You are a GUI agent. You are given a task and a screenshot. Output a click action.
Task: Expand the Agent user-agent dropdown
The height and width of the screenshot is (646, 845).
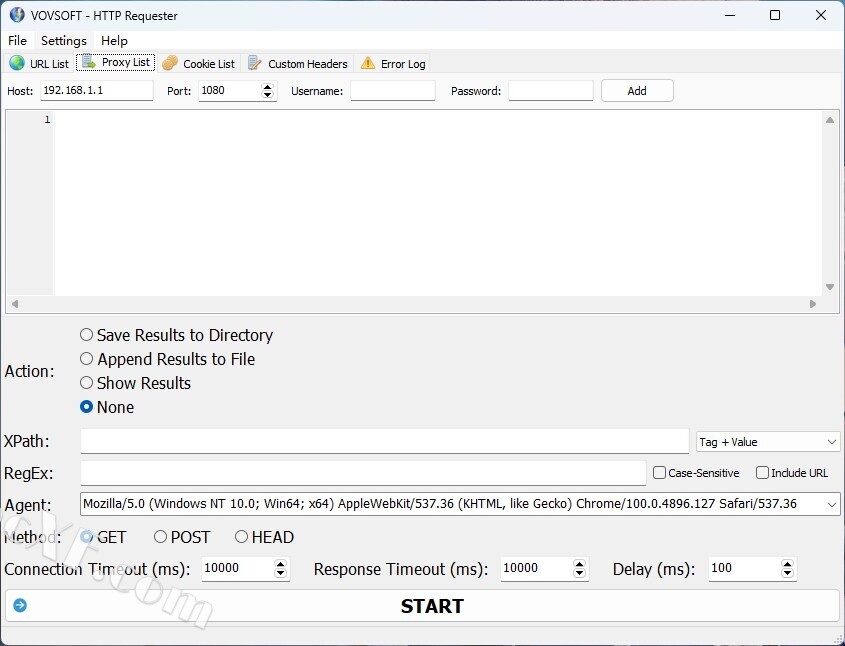(x=832, y=504)
